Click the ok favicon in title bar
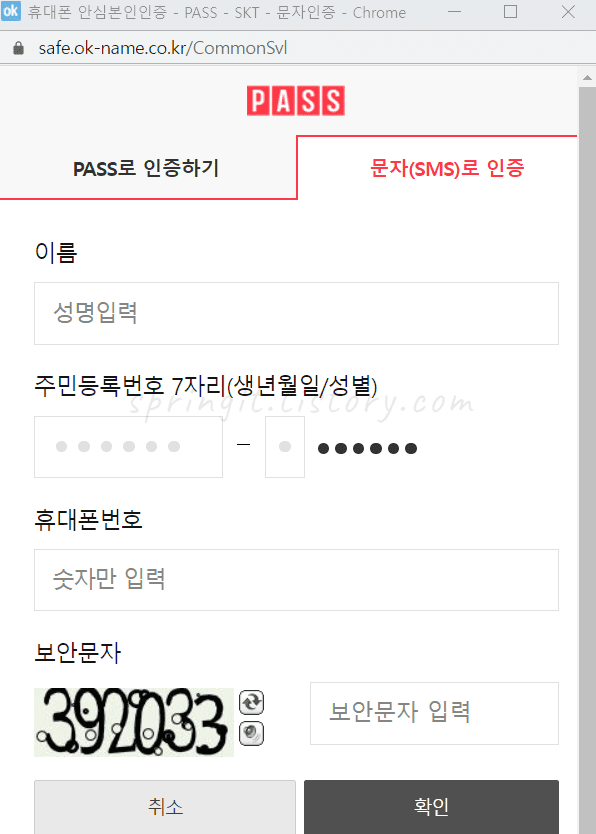Viewport: 596px width, 834px height. click(x=11, y=11)
